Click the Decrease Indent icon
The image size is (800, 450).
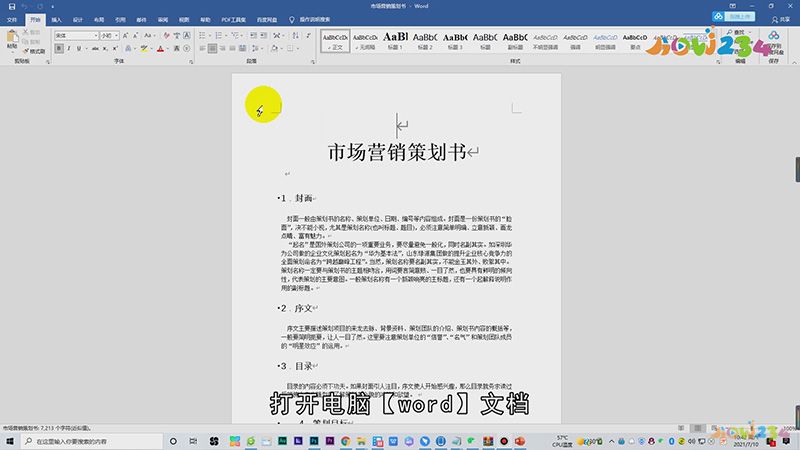[x=253, y=35]
